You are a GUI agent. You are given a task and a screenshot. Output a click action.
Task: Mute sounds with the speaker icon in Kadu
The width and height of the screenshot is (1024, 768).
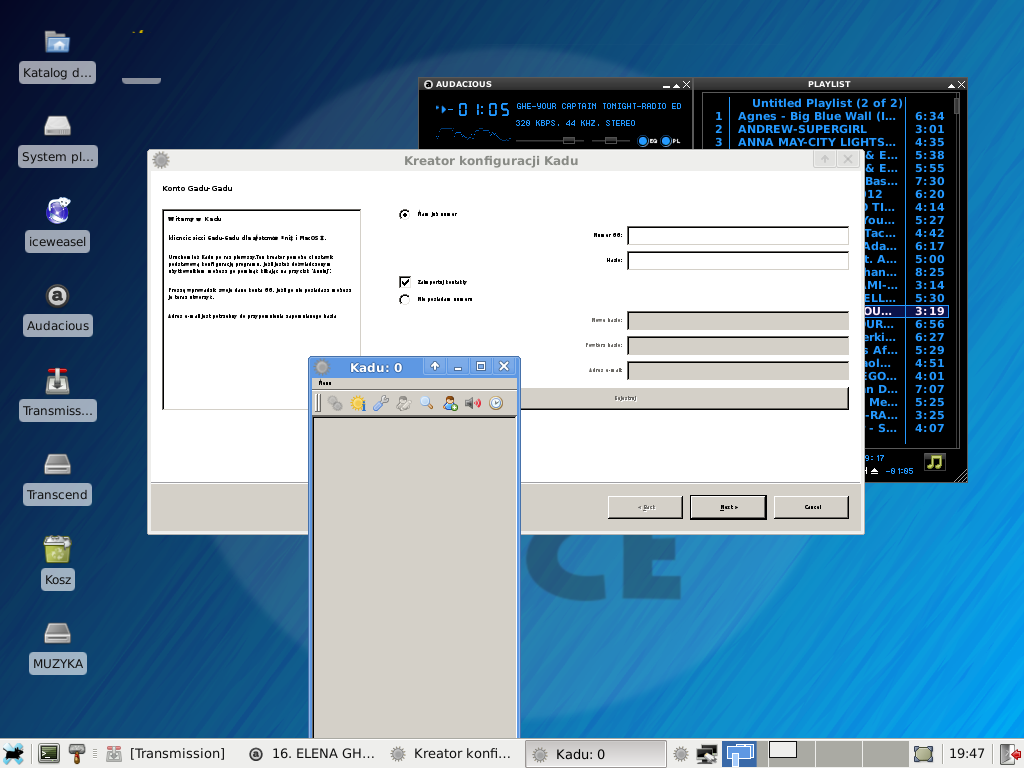click(x=473, y=404)
